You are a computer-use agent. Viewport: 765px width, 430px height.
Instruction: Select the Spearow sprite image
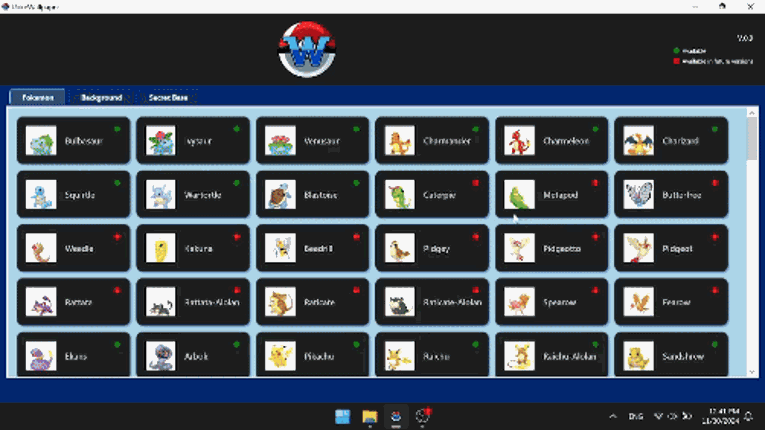point(519,302)
